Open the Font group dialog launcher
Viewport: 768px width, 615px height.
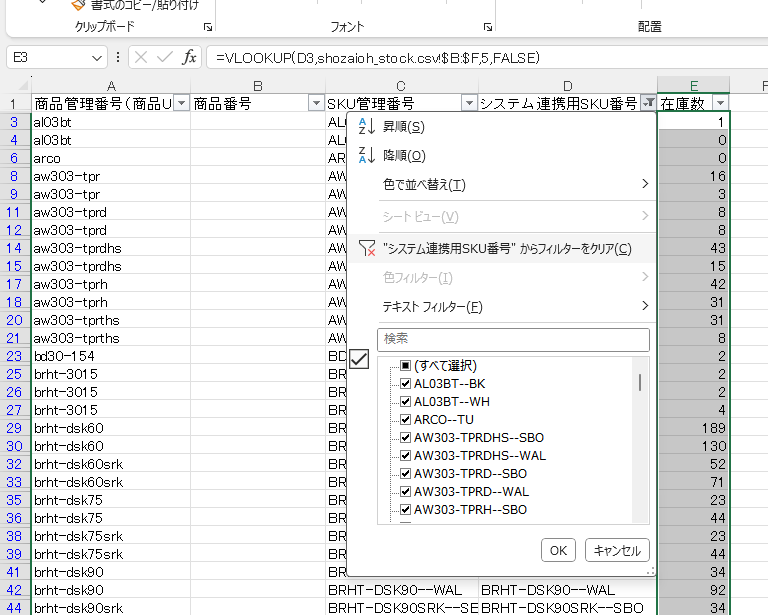point(487,27)
